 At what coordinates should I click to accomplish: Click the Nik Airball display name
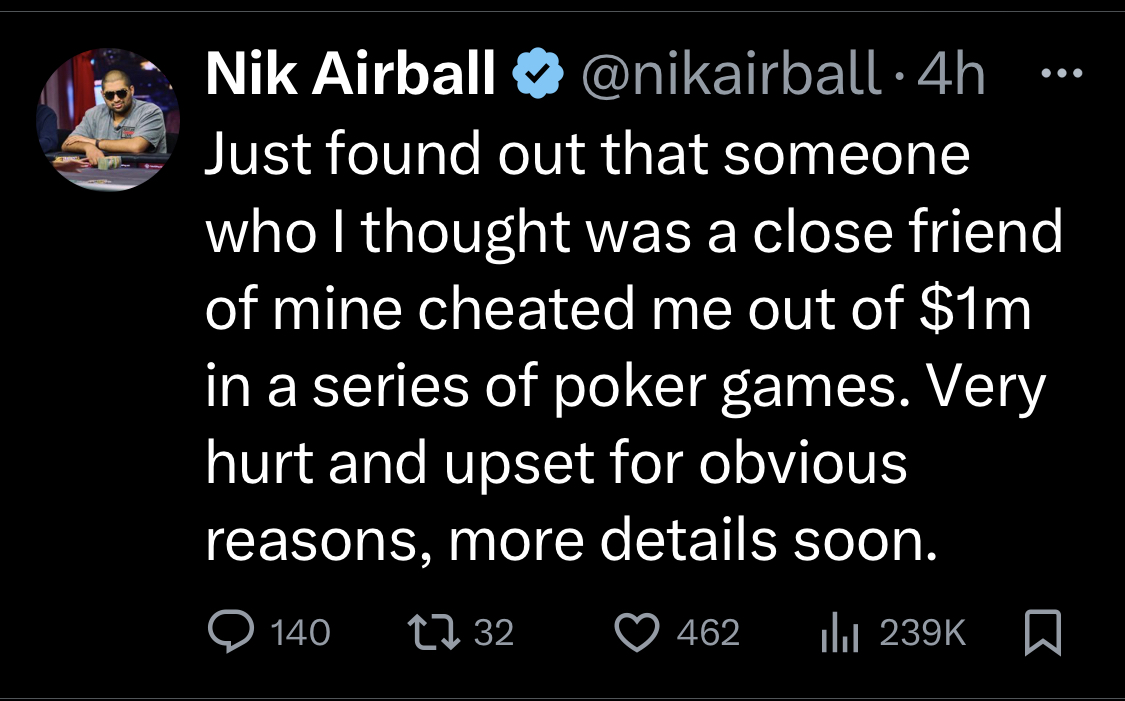(350, 73)
